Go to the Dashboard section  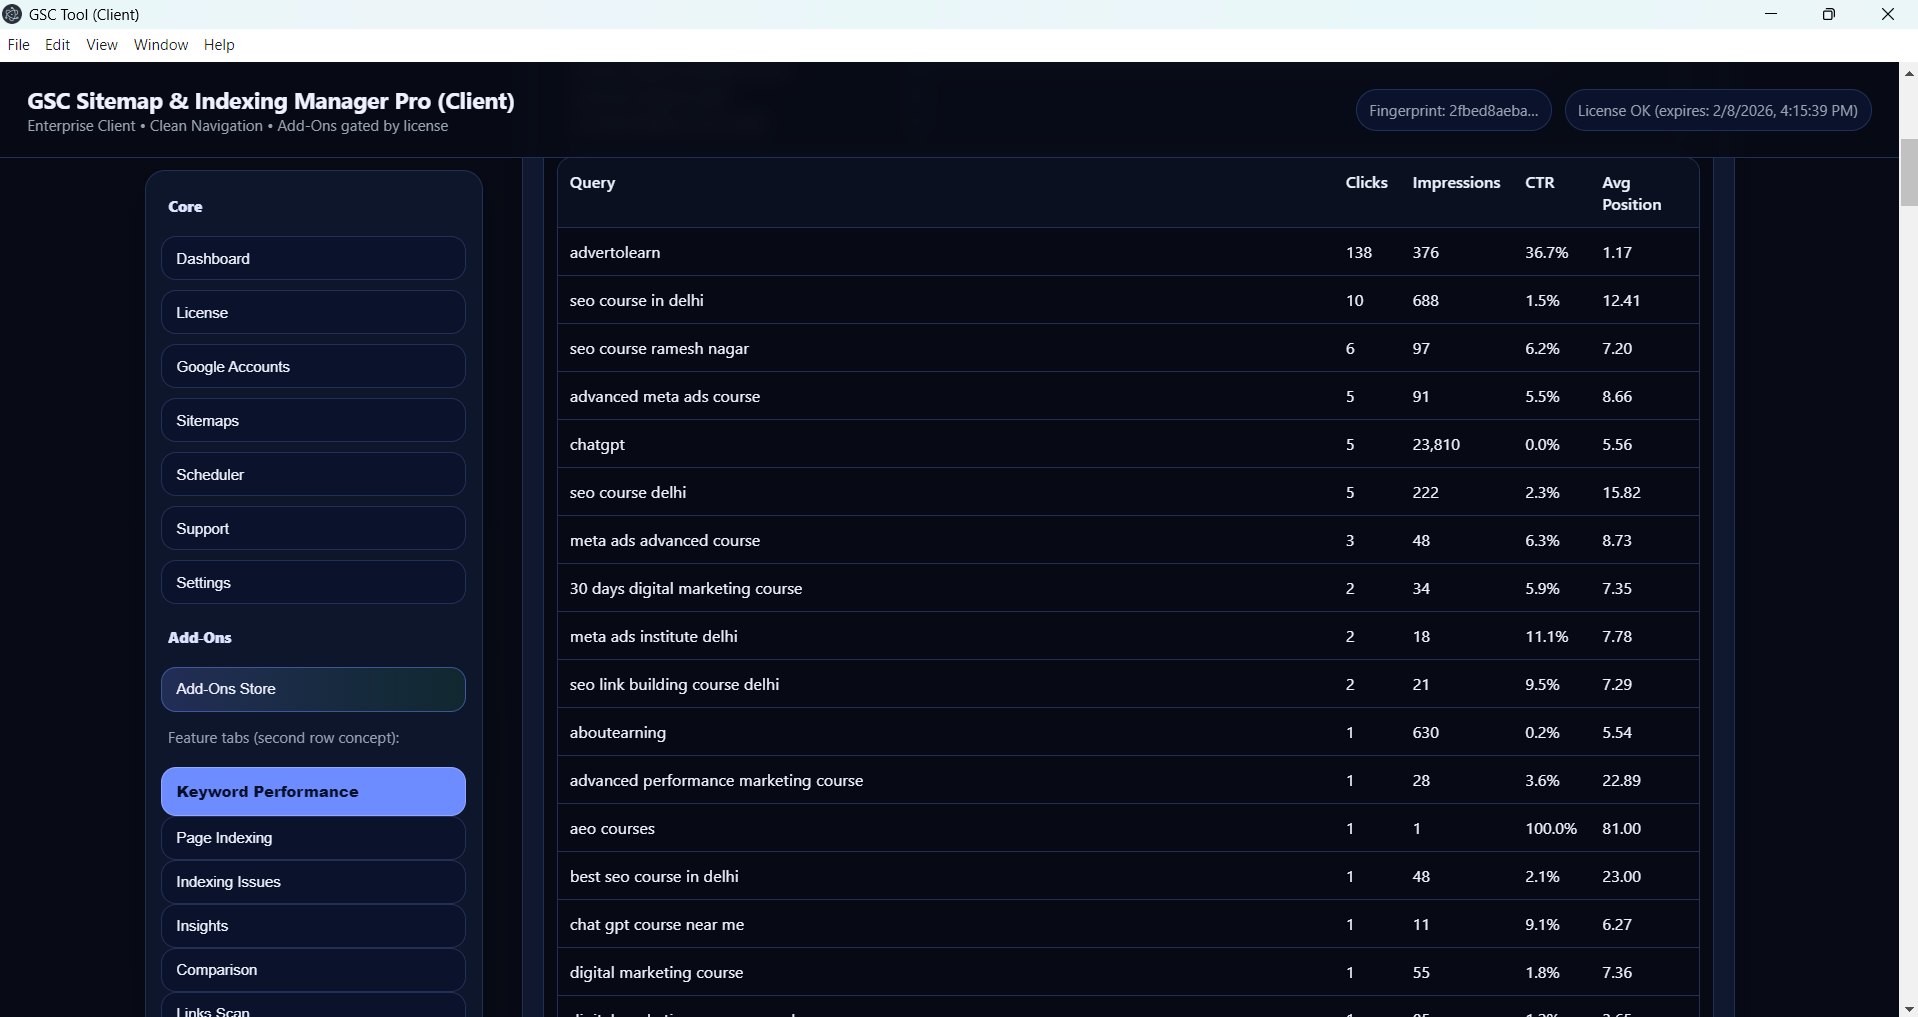[313, 259]
